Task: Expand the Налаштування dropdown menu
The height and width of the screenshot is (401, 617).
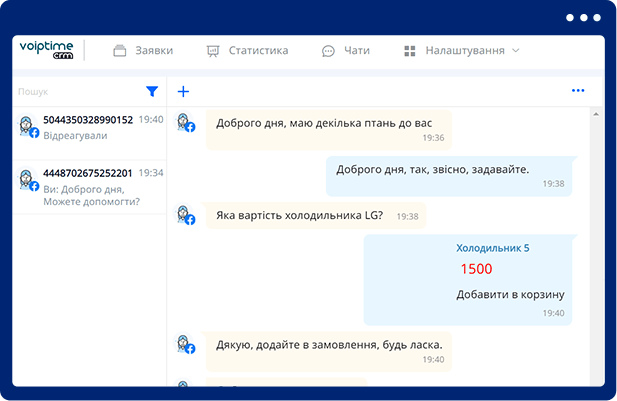Action: pos(462,50)
